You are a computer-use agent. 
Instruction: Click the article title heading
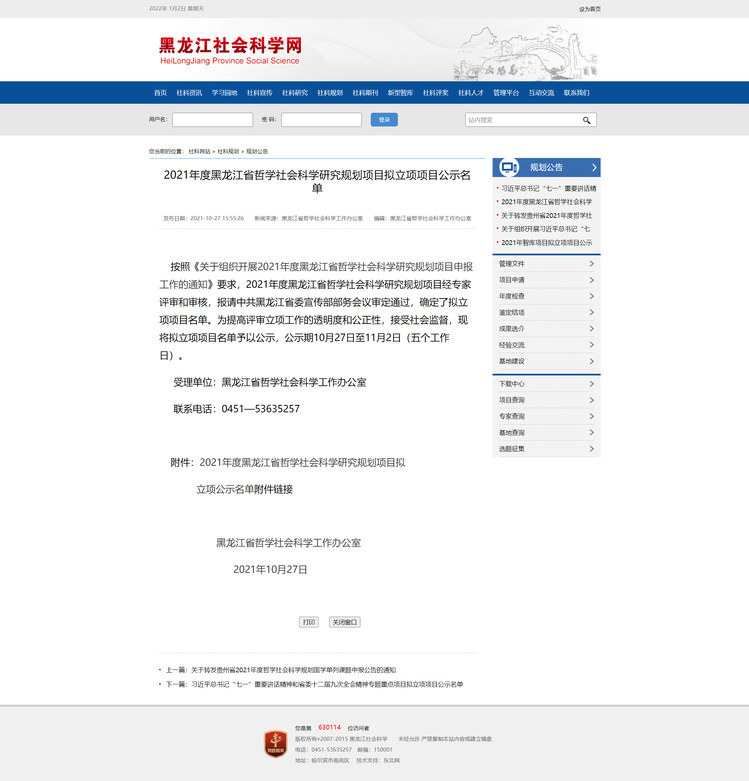point(317,181)
